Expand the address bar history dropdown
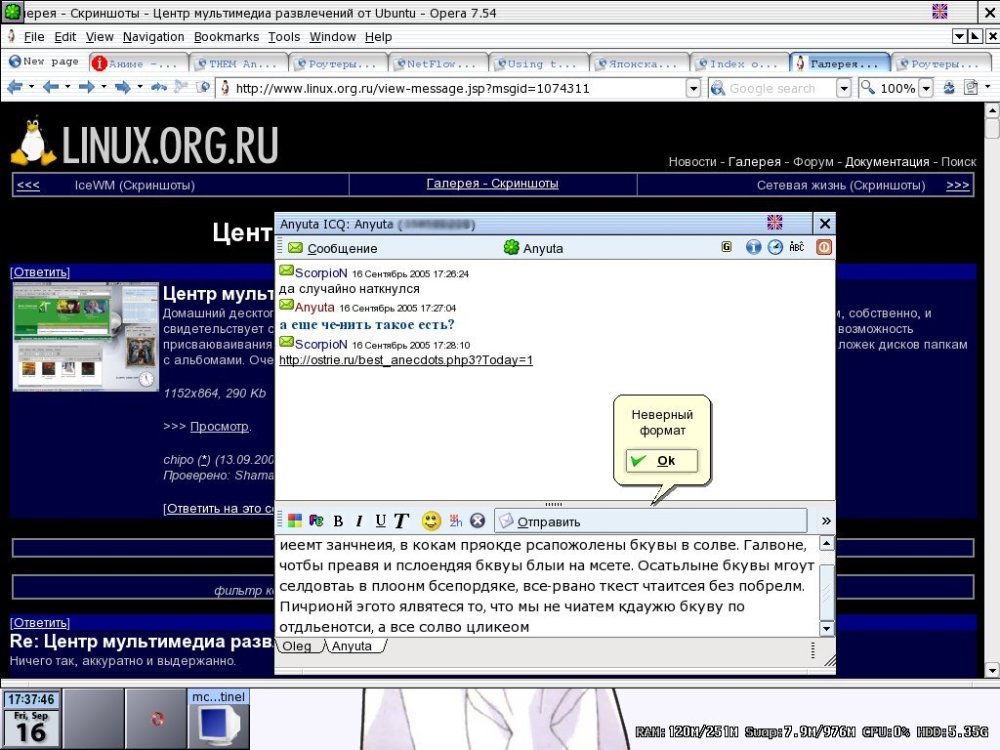 694,89
